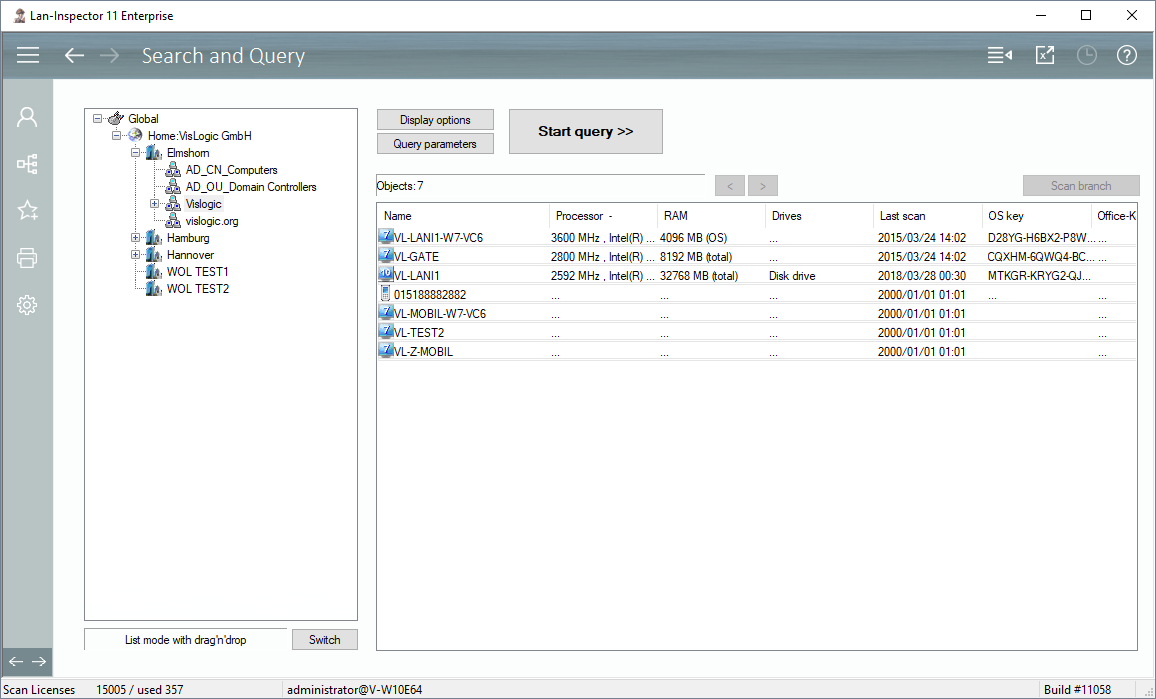Sort by the RAM column header

coord(710,216)
